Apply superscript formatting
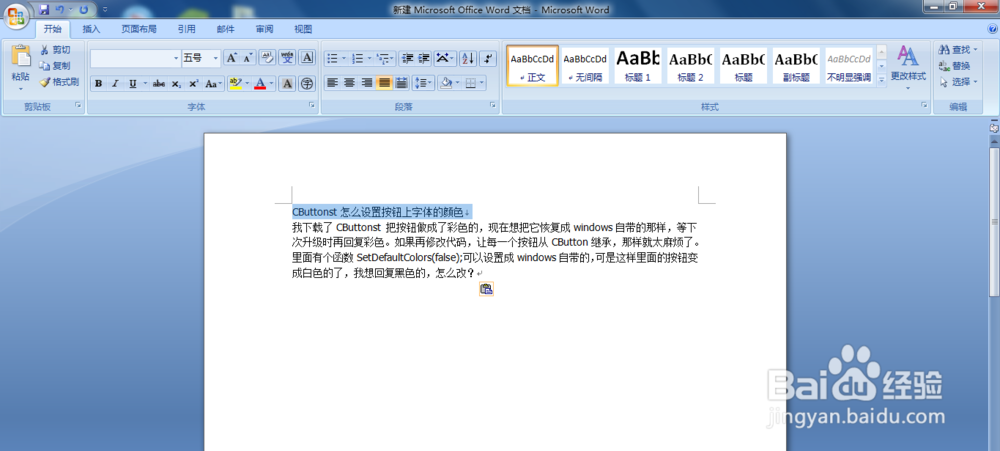This screenshot has height=451, width=1000. click(193, 84)
